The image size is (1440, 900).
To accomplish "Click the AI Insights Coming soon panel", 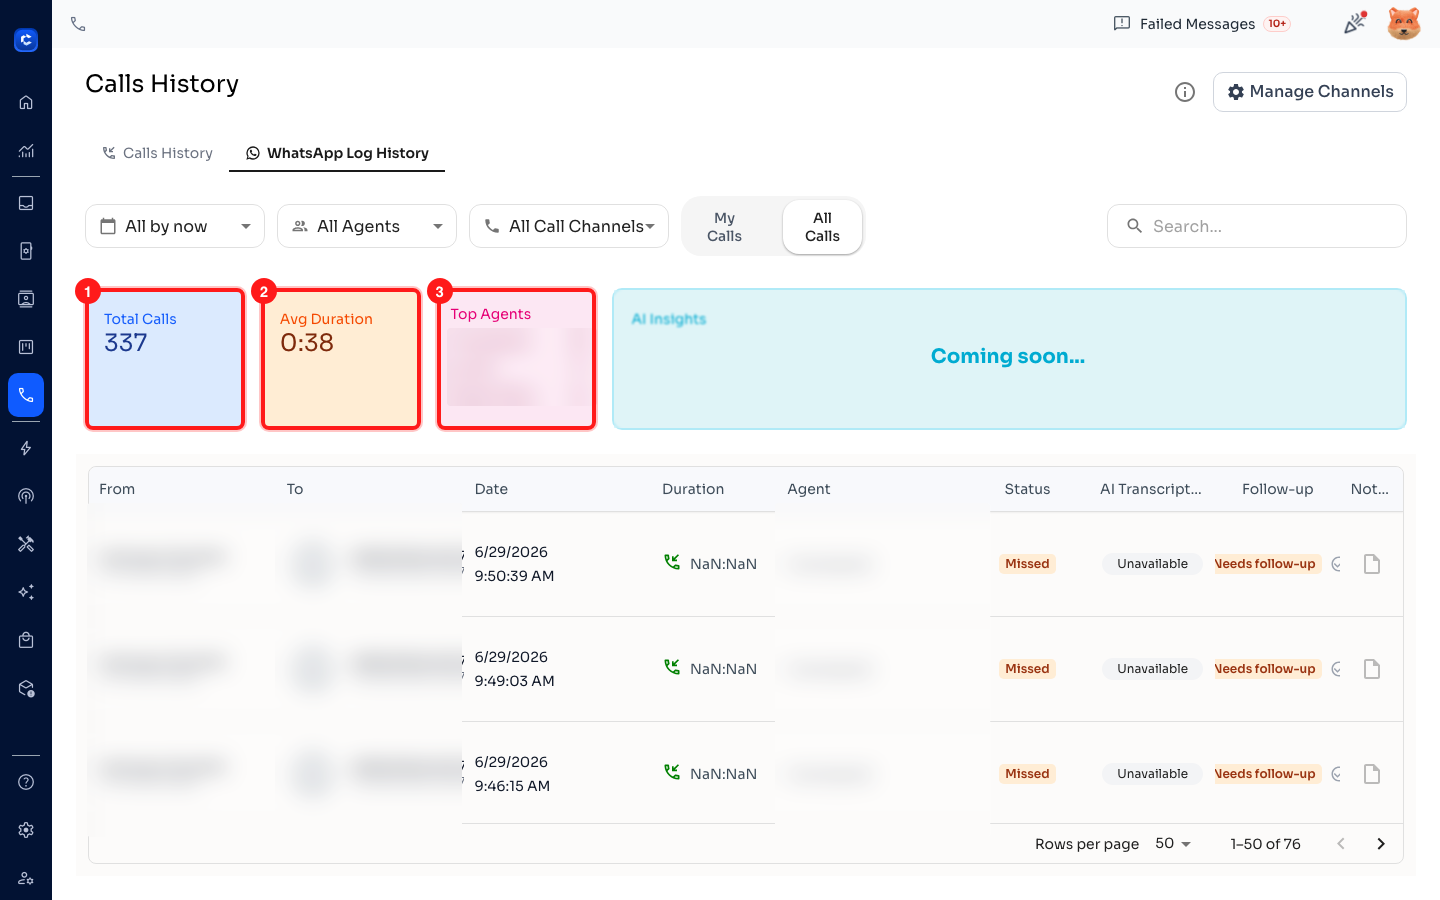I will pyautogui.click(x=1009, y=359).
